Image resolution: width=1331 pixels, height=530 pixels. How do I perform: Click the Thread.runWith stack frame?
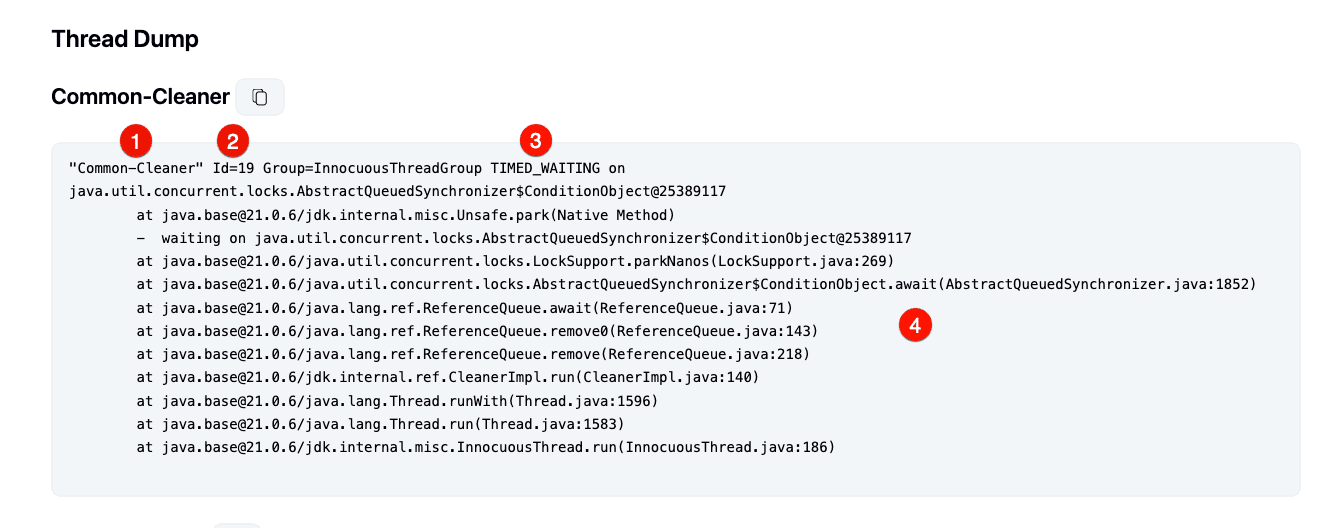[x=397, y=400]
